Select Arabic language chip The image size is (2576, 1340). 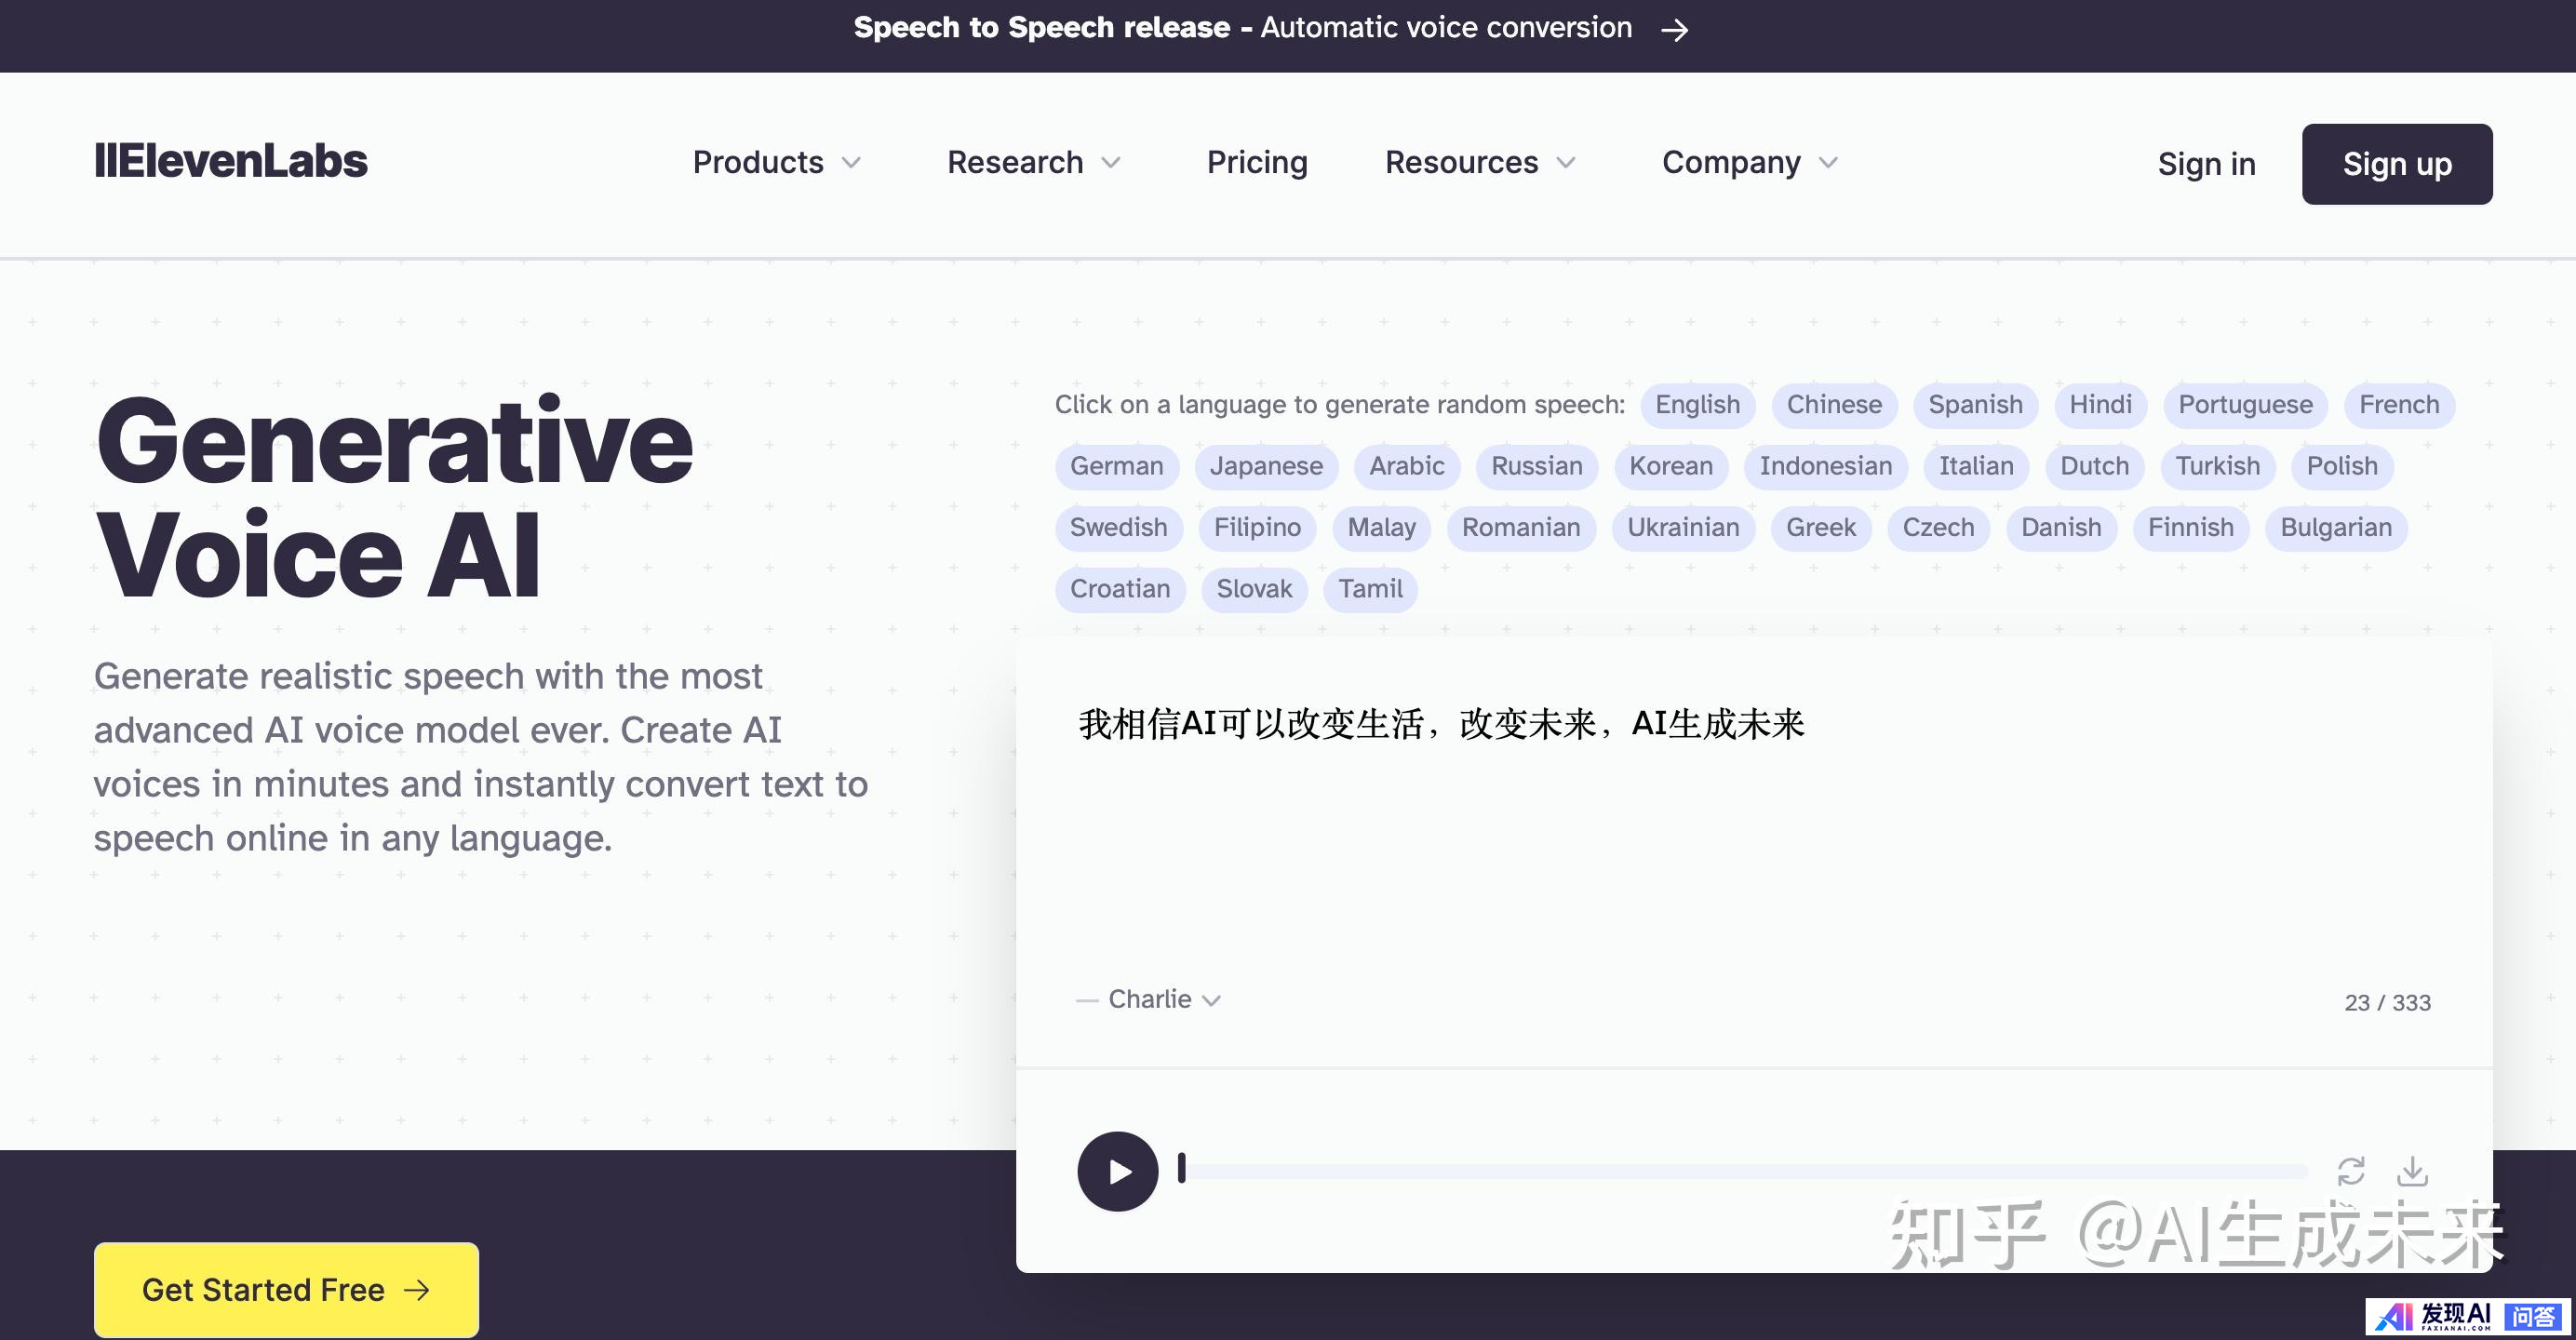[1406, 466]
